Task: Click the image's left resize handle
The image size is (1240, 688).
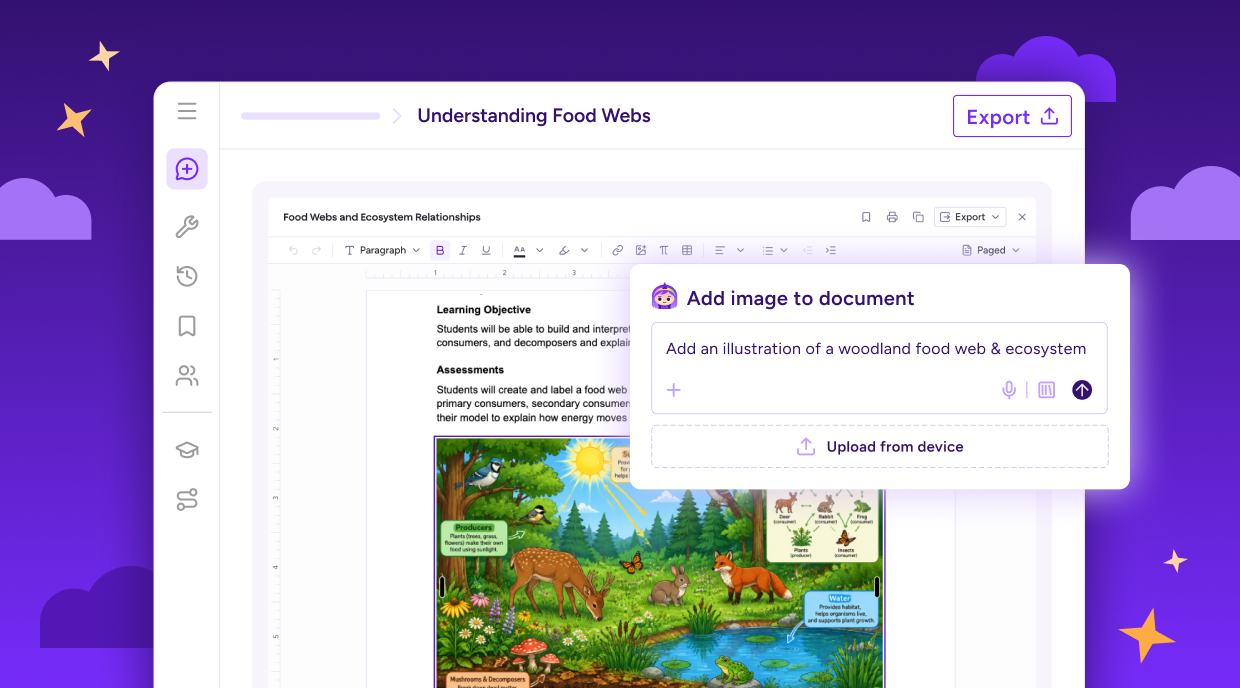Action: click(442, 587)
